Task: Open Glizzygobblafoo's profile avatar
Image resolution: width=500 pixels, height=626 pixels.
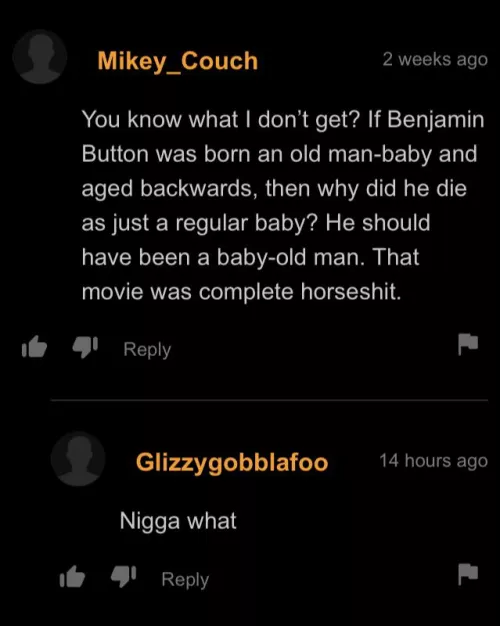Action: pos(78,458)
